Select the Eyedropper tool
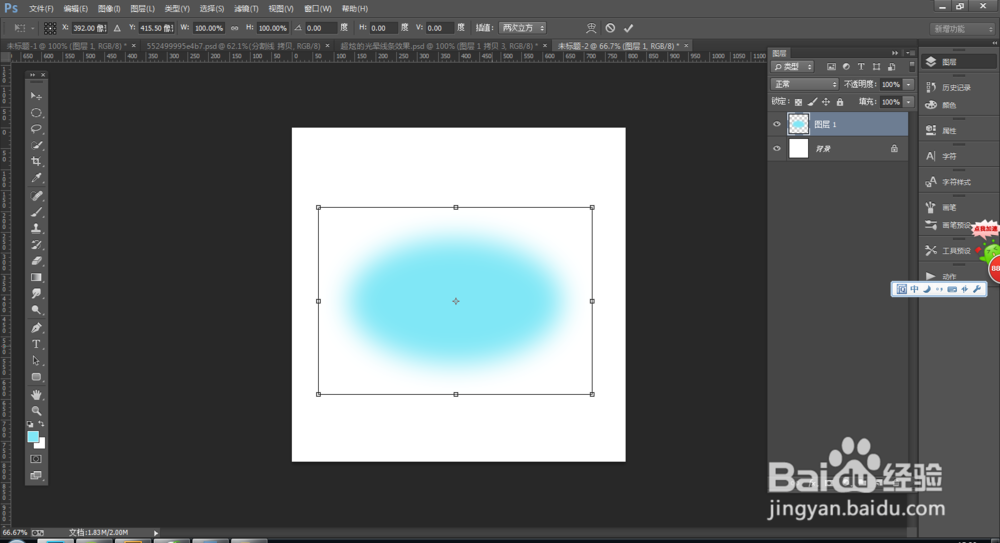 (x=36, y=178)
